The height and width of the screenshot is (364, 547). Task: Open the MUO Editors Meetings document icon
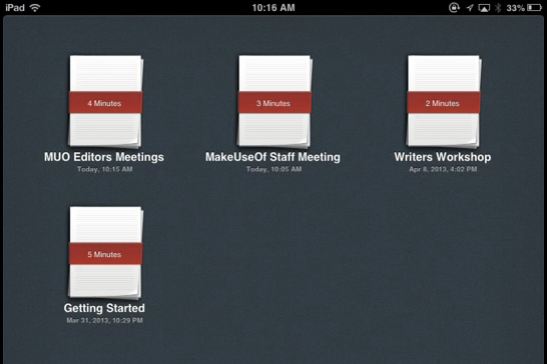[105, 101]
